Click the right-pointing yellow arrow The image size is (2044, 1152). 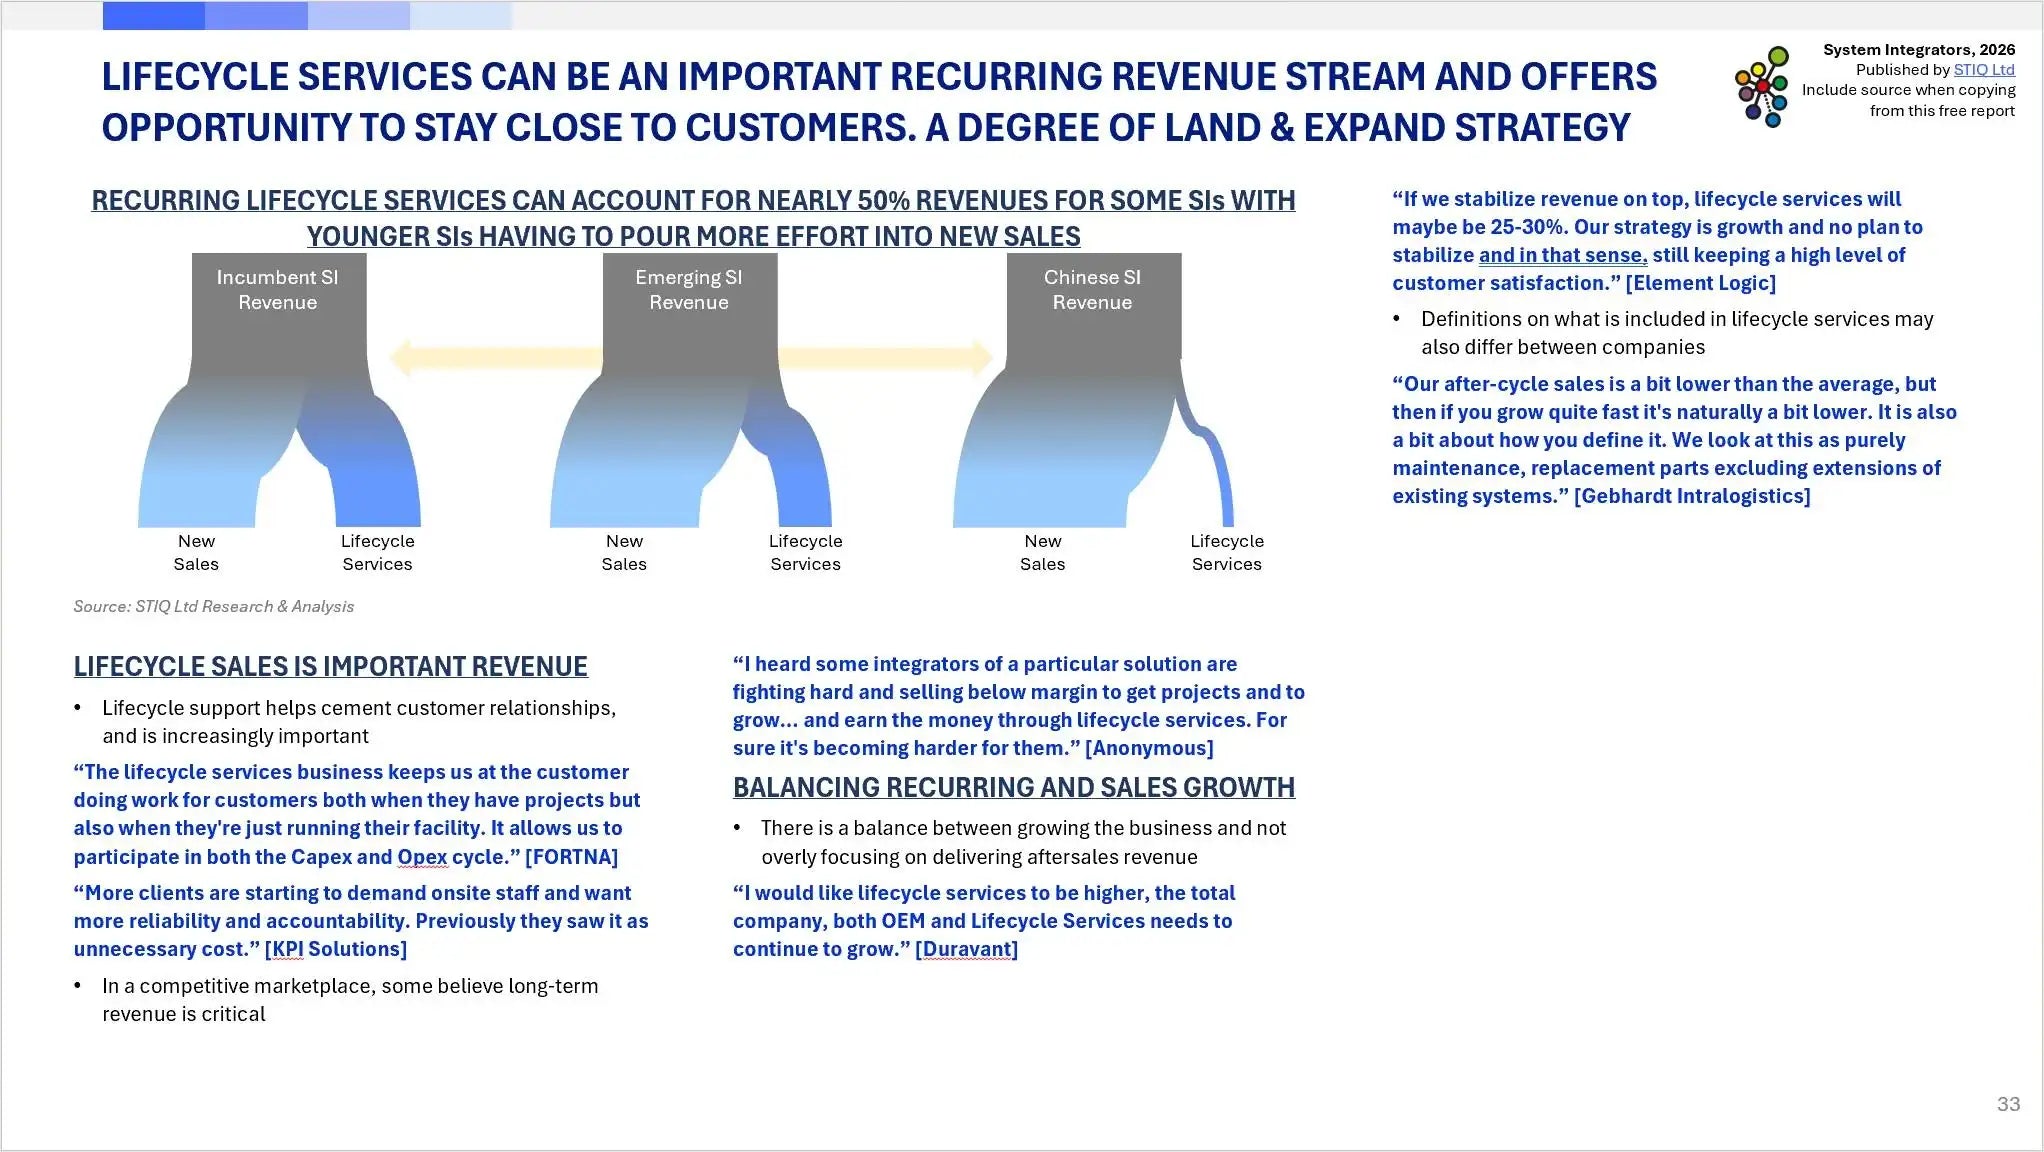coord(885,357)
